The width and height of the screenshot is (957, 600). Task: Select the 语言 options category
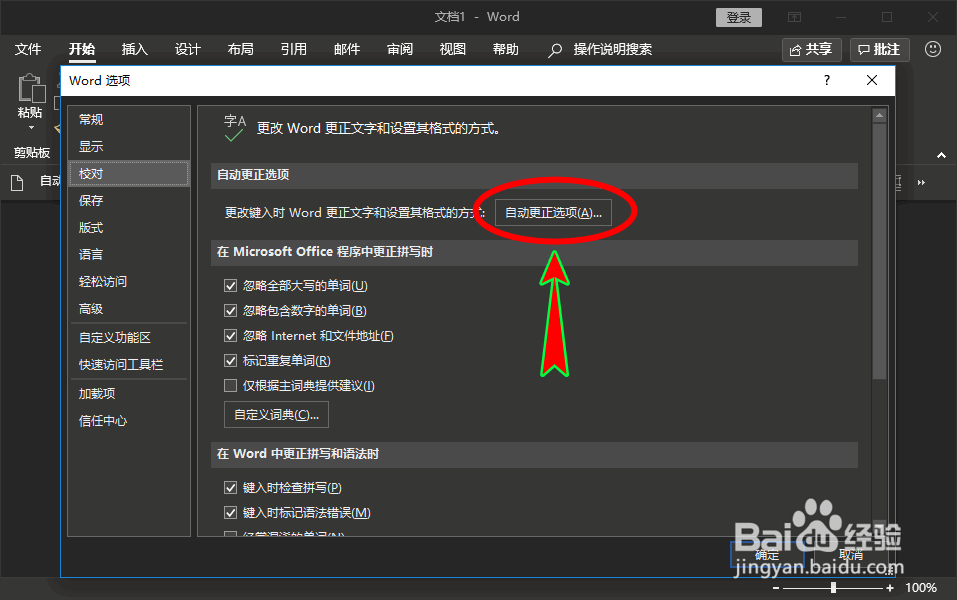(x=129, y=255)
